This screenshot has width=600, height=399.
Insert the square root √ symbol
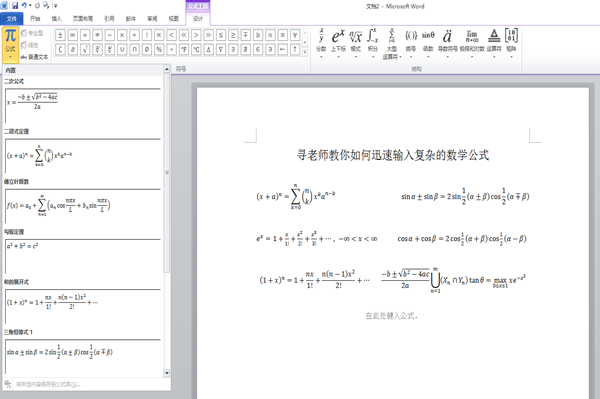tap(85, 49)
